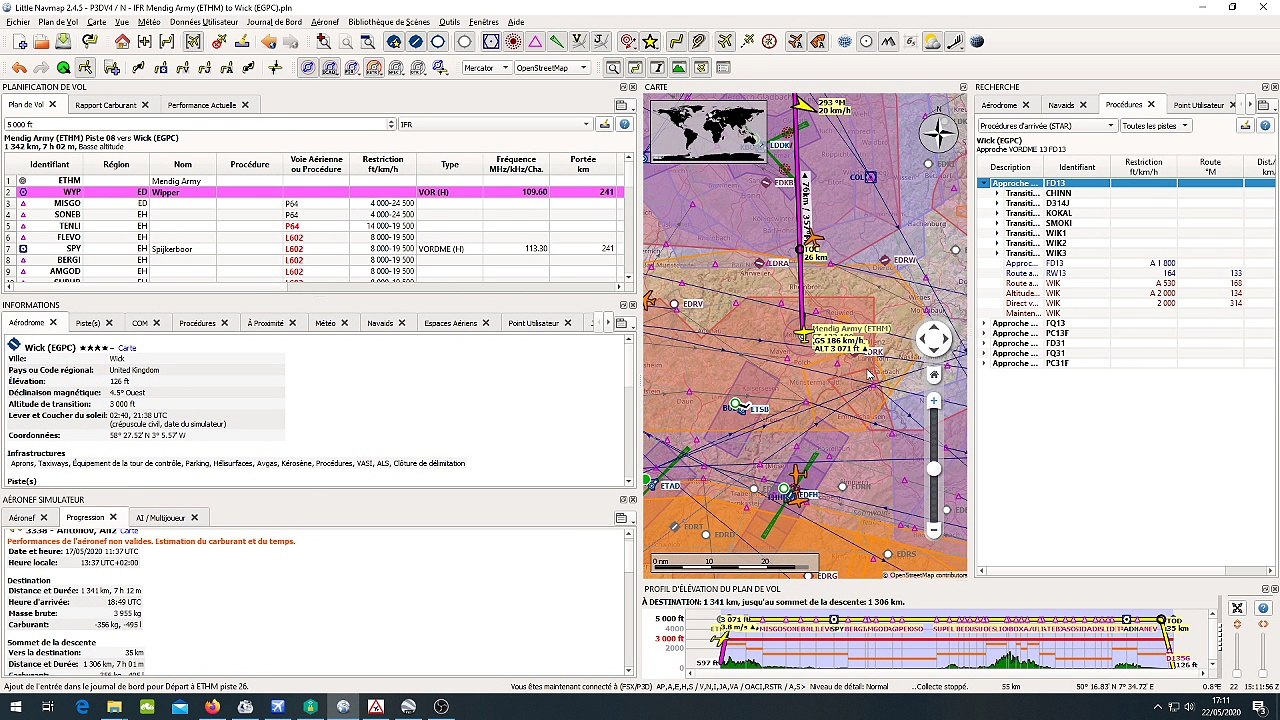Switch to the Rapport Carburant tab

click(105, 105)
